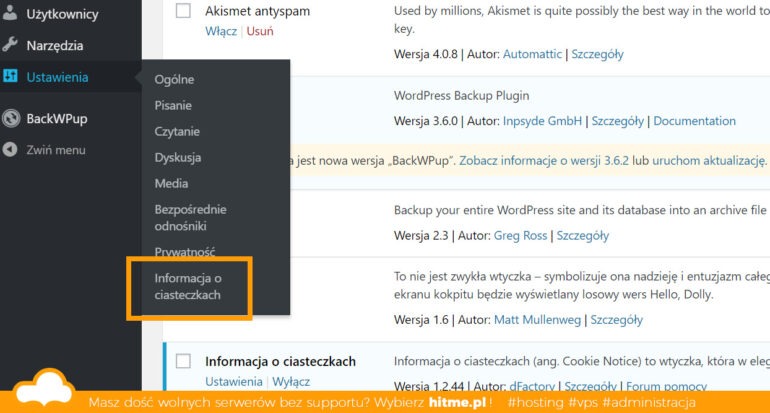Click the Akismet antyspam plugin title
Image resolution: width=770 pixels, height=413 pixels.
click(257, 11)
